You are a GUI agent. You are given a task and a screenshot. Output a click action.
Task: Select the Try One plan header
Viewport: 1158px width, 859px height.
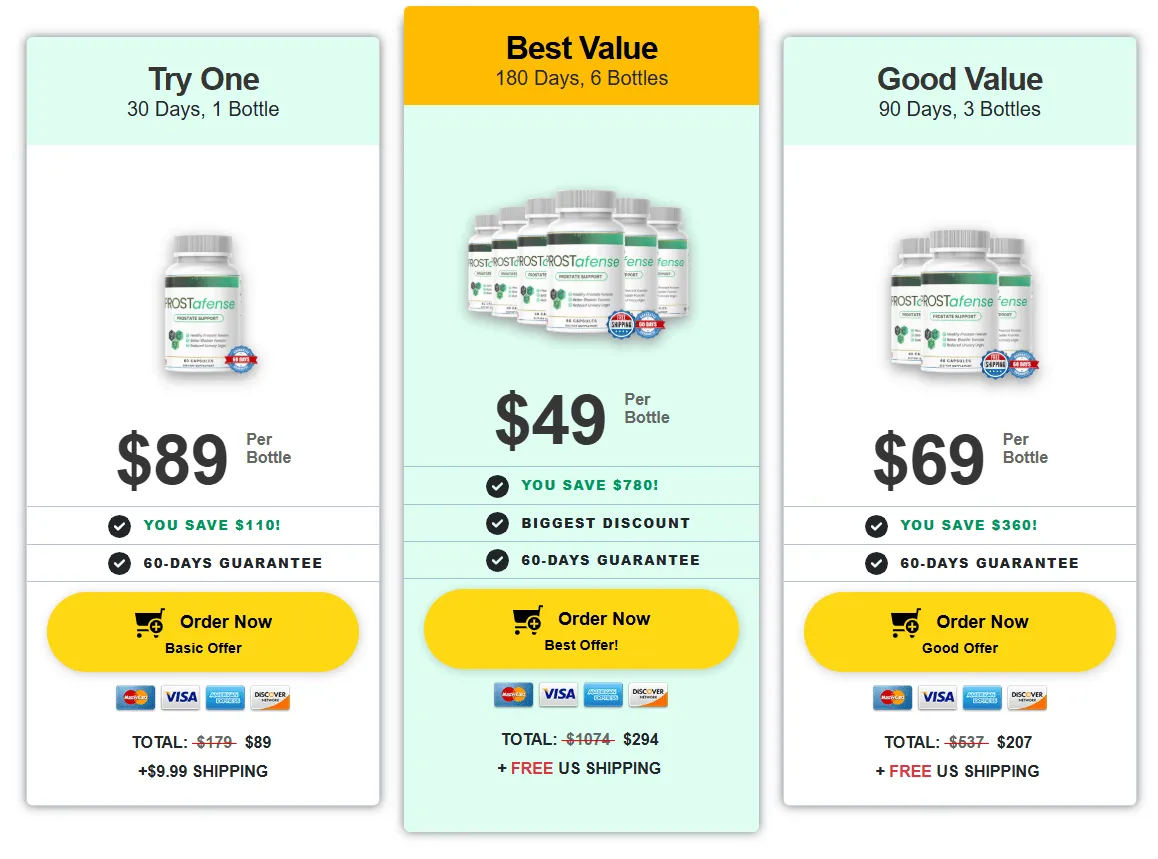coord(203,92)
